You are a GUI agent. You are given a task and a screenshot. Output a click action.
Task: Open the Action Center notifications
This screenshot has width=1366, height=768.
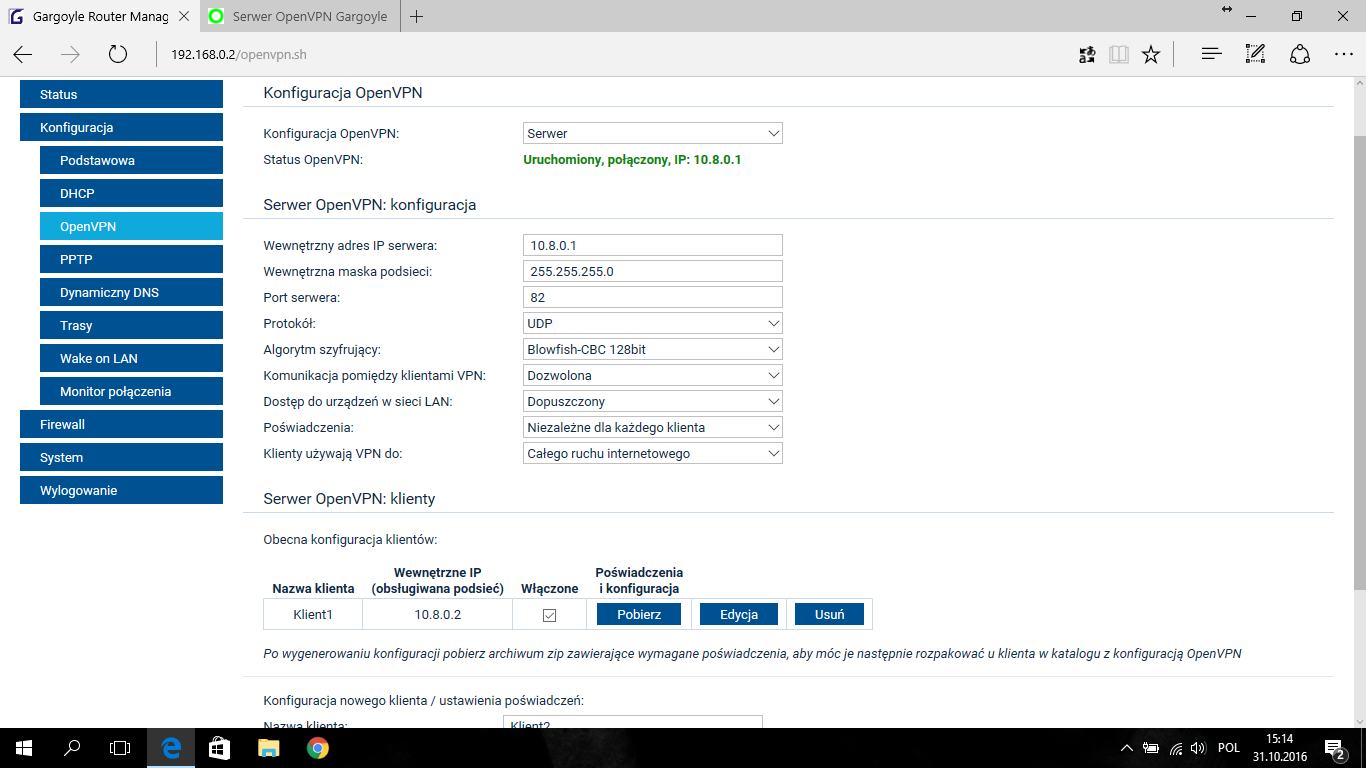[1335, 748]
